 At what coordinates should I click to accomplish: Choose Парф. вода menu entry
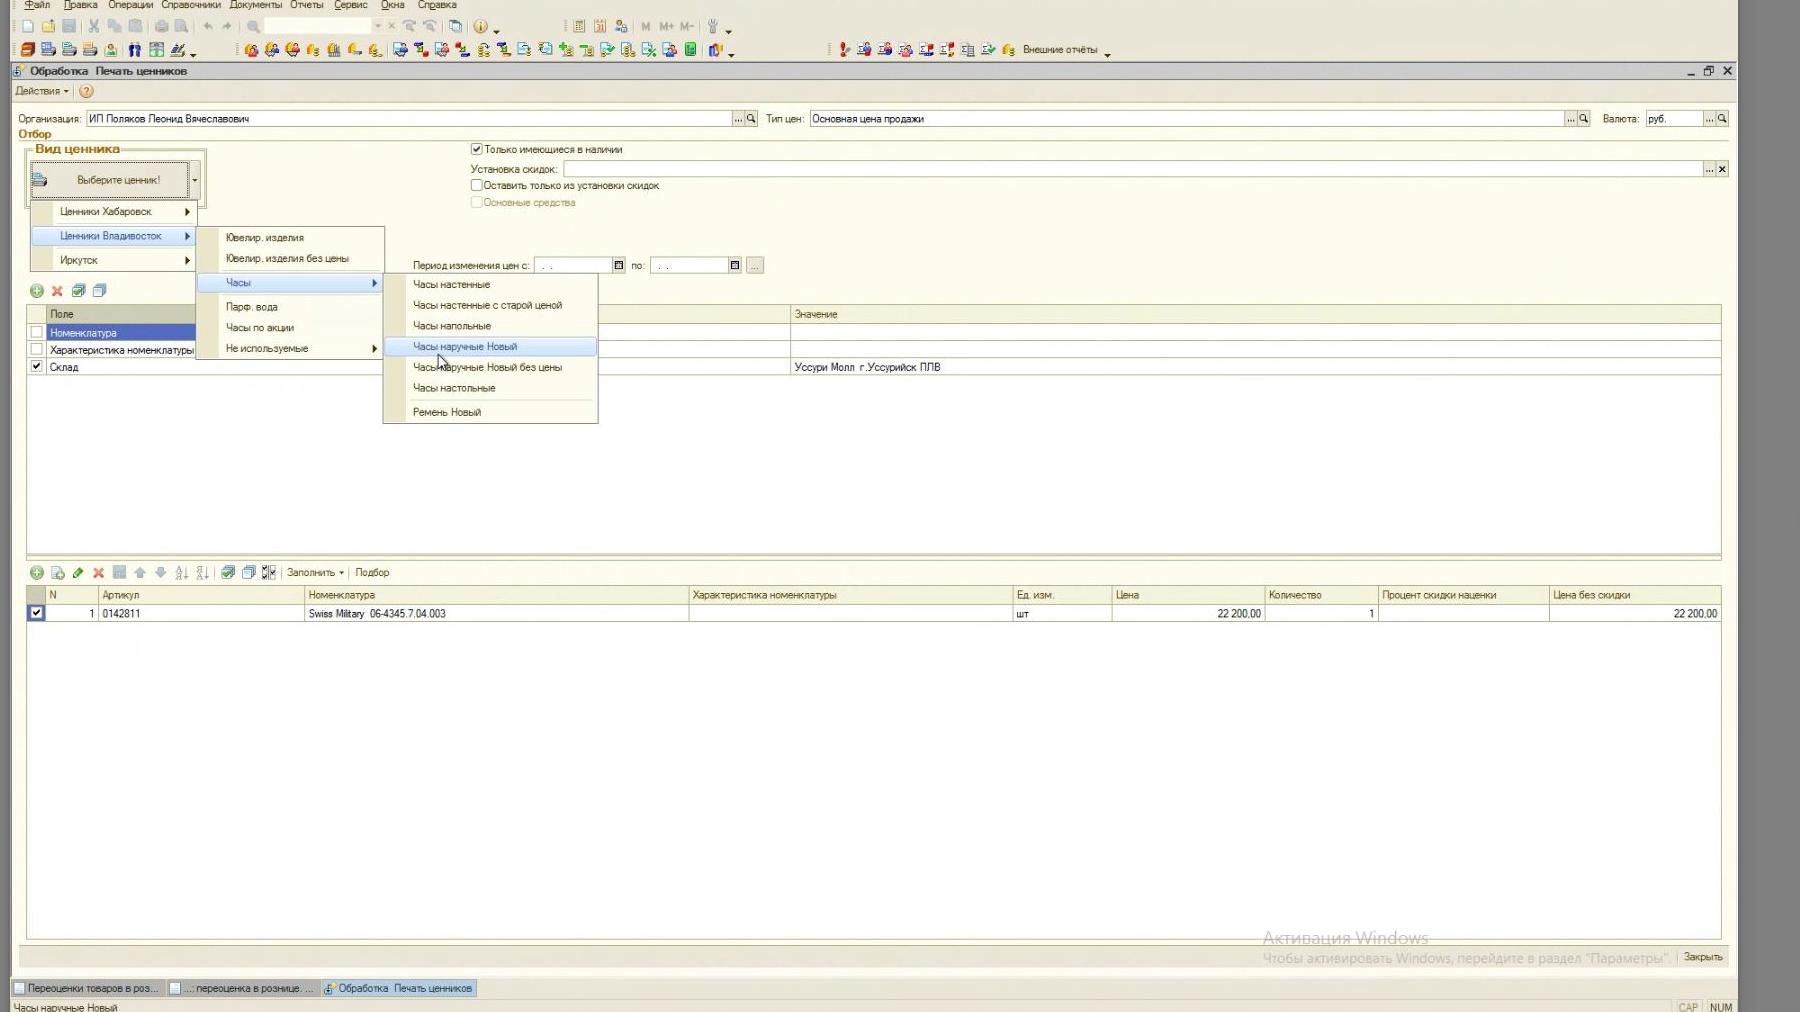(290, 307)
